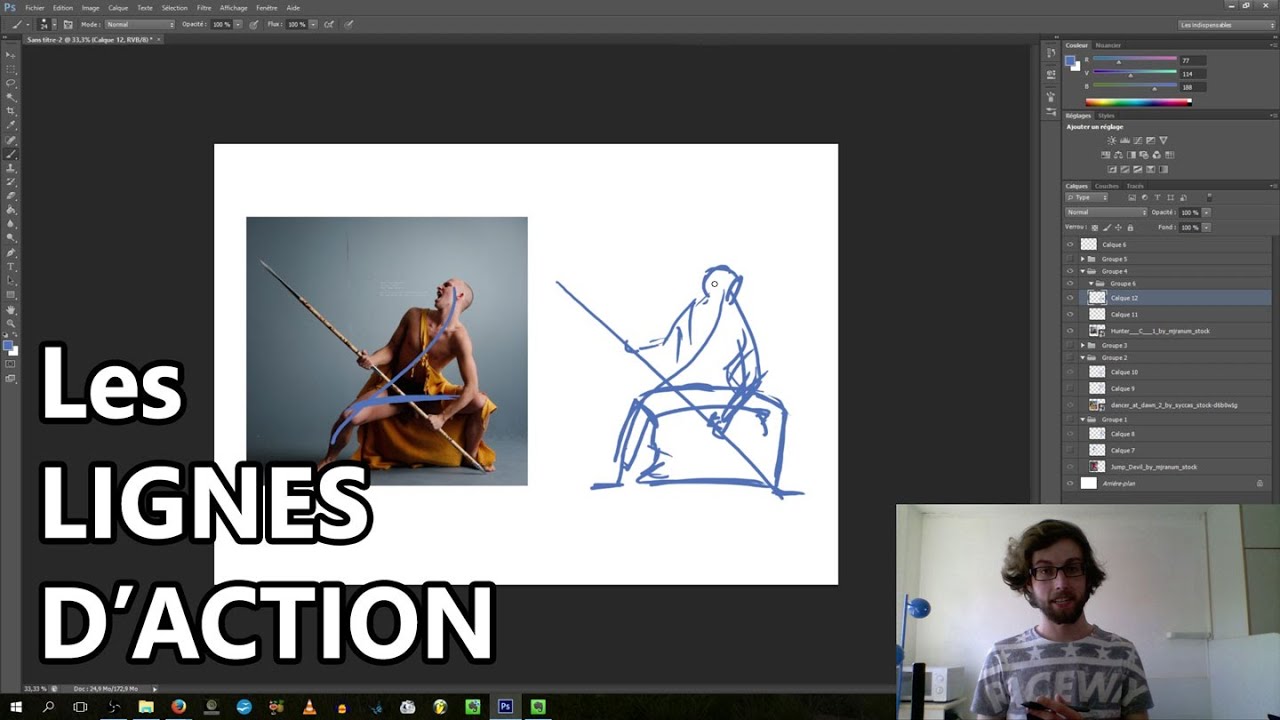Open the Filtre menu
Viewport: 1280px width, 720px height.
(204, 8)
